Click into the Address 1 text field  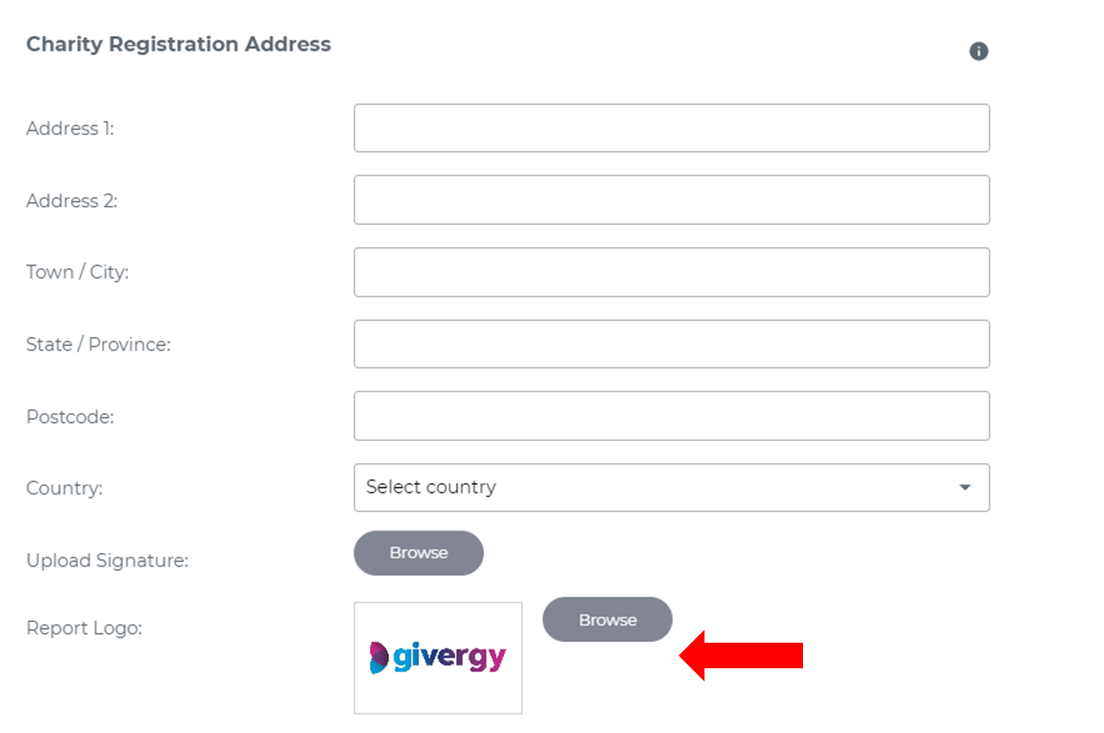[x=671, y=128]
